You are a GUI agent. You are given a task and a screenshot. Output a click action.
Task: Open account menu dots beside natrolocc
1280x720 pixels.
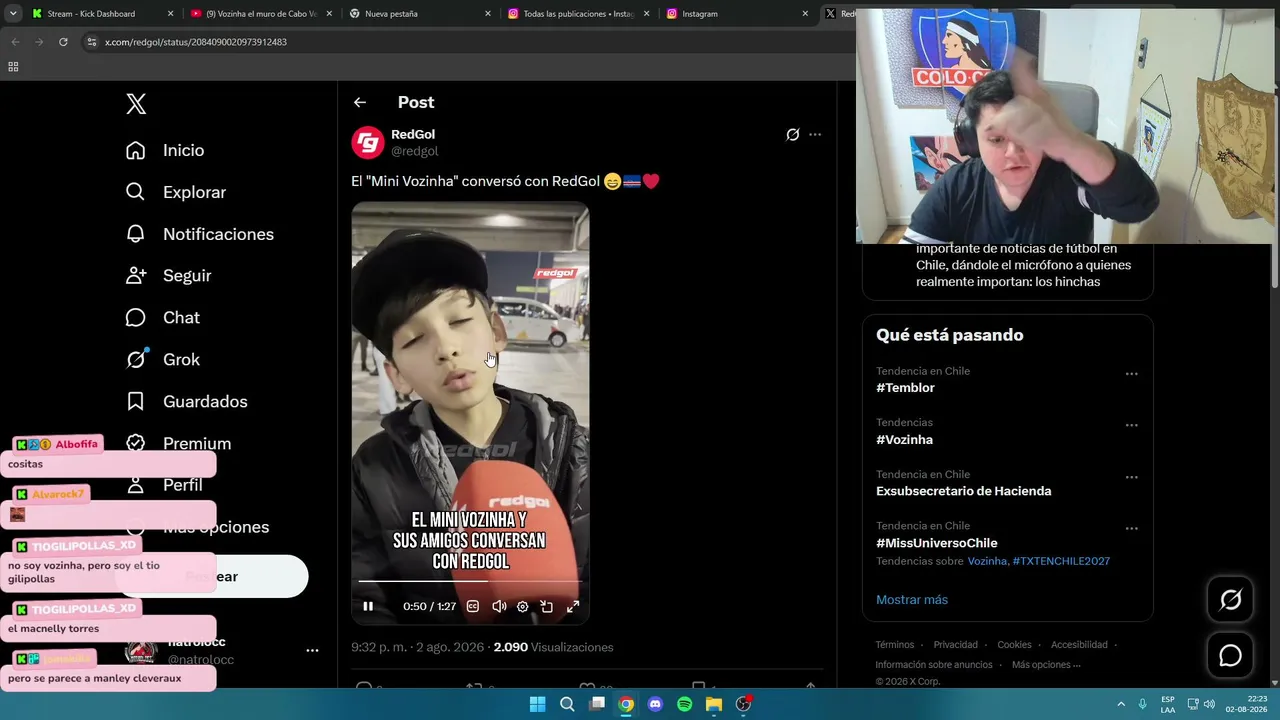(x=312, y=650)
